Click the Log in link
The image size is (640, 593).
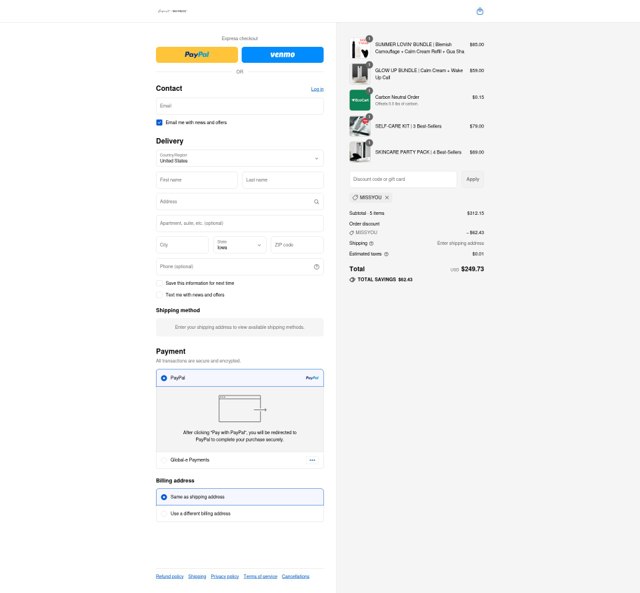coord(317,89)
